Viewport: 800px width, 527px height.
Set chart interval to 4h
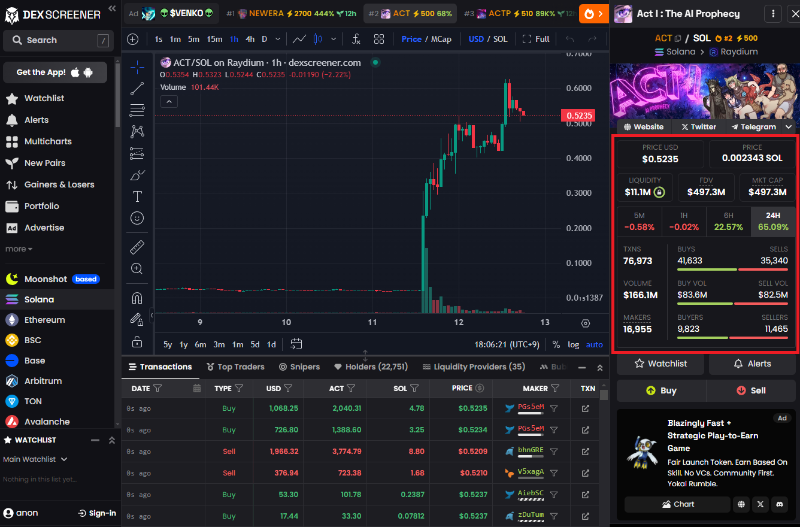tap(250, 39)
